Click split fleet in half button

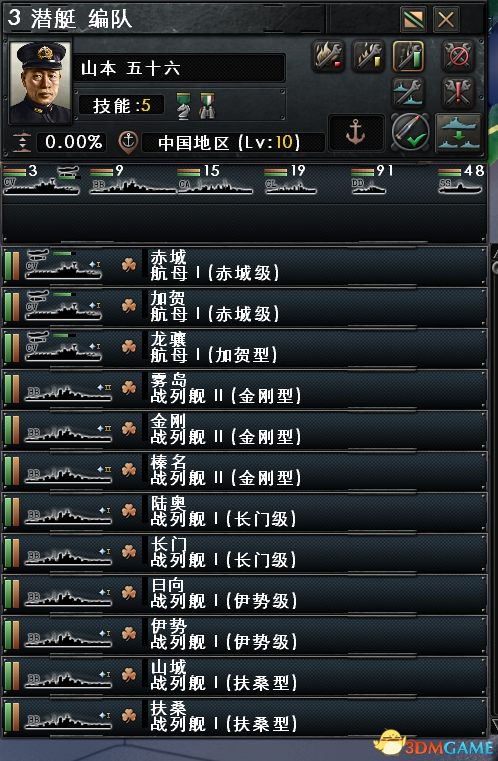click(x=459, y=132)
